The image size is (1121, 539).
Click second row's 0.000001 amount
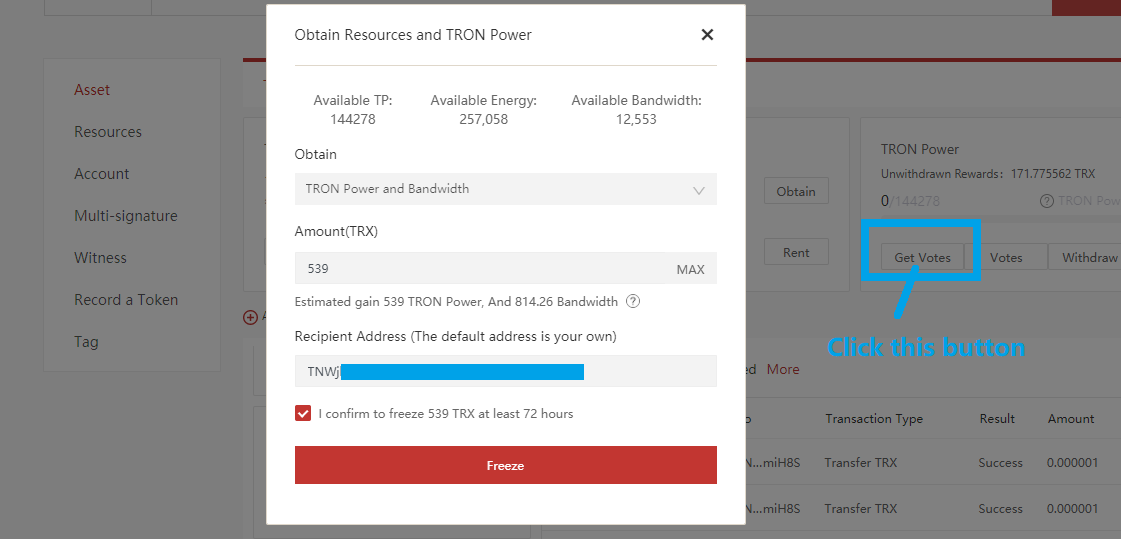coord(1072,508)
